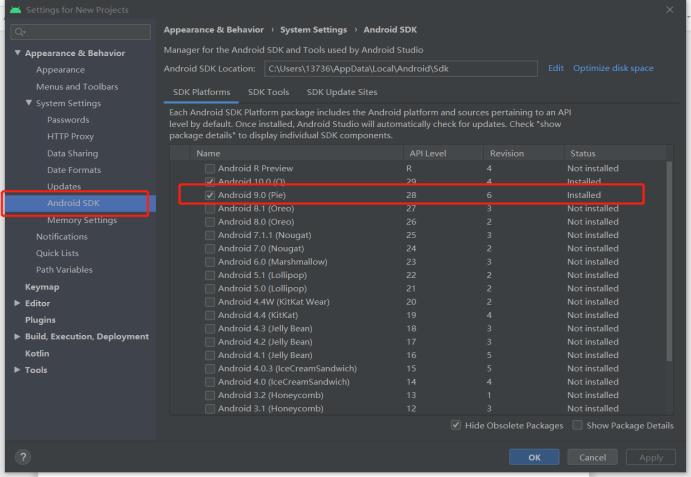The height and width of the screenshot is (477, 691).
Task: Check the Android R Preview checkbox
Action: pyautogui.click(x=210, y=168)
